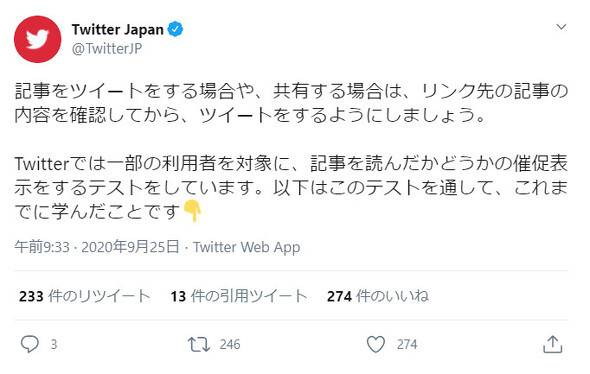
Task: Open the Twitter Japan display name link
Action: (118, 29)
